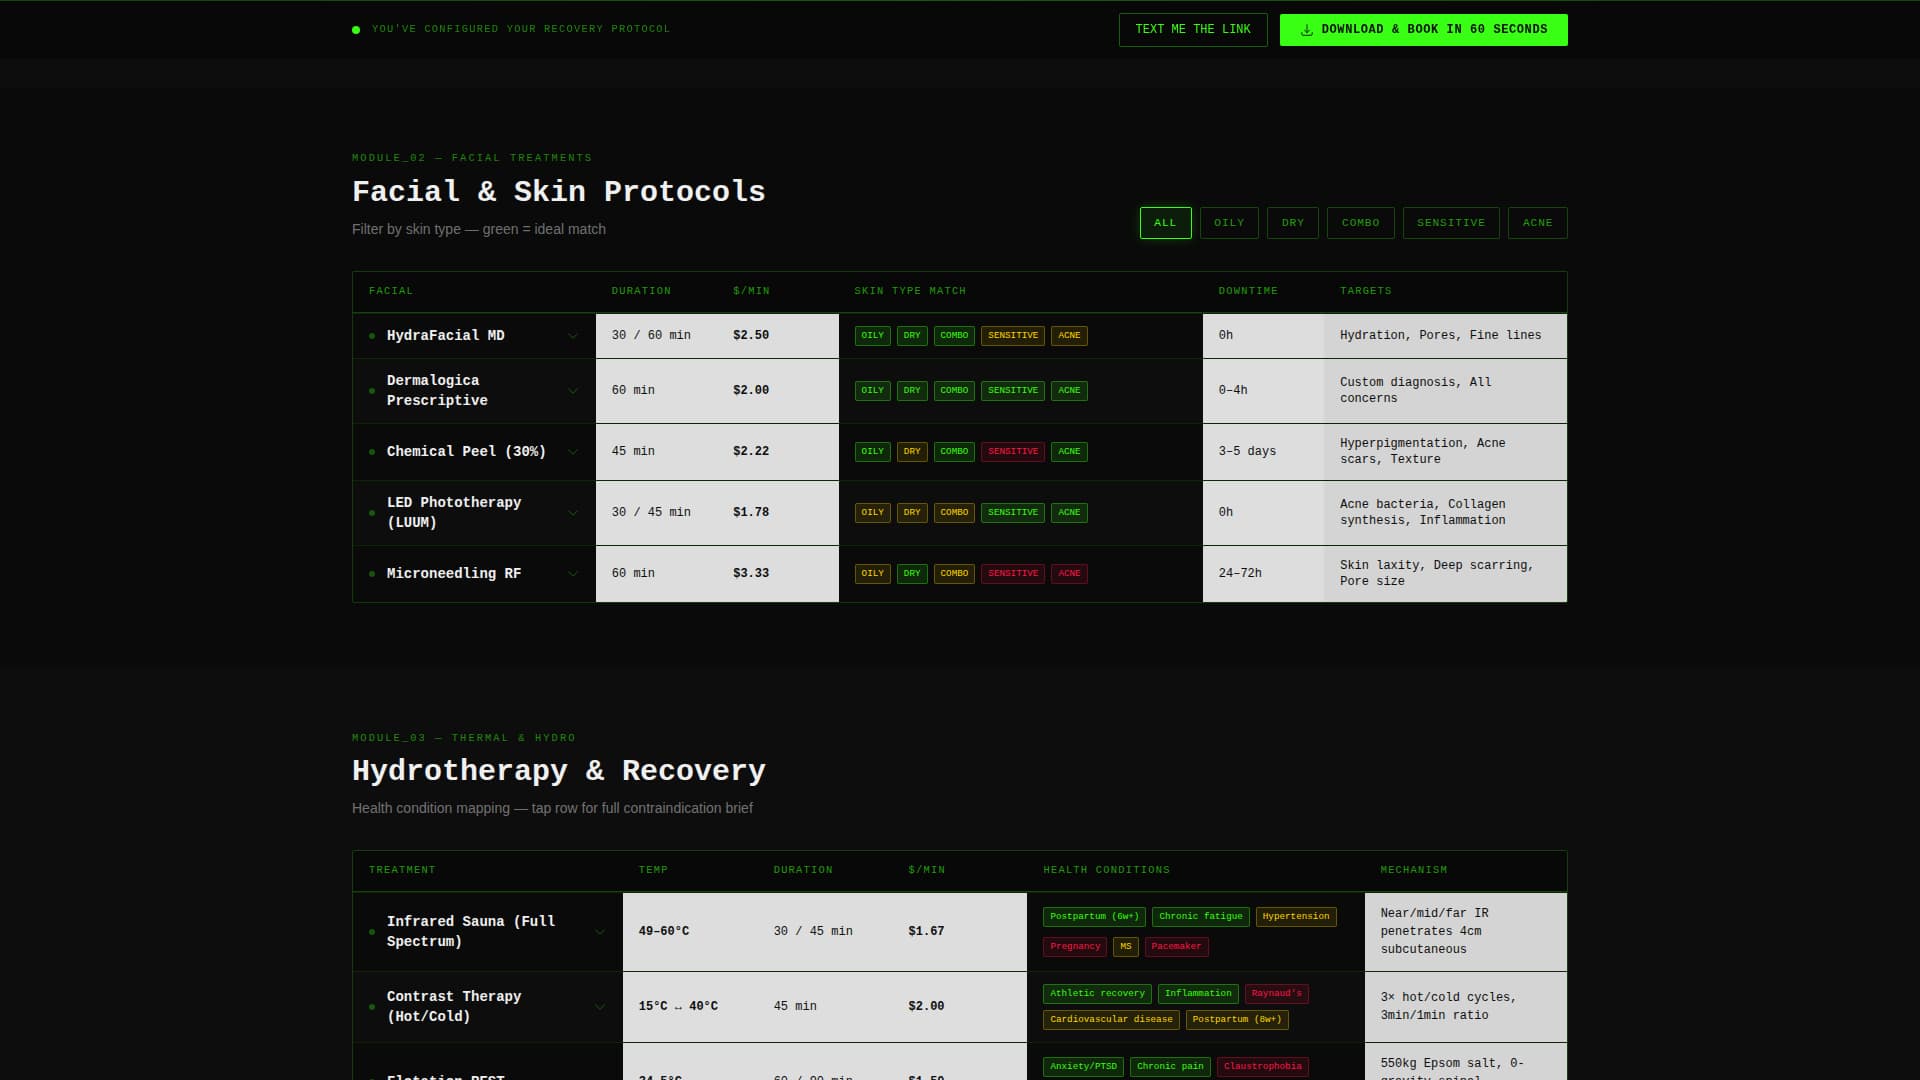Expand the LED Phototherapy (LUUM) row chevron
The image size is (1920, 1080).
tap(573, 513)
